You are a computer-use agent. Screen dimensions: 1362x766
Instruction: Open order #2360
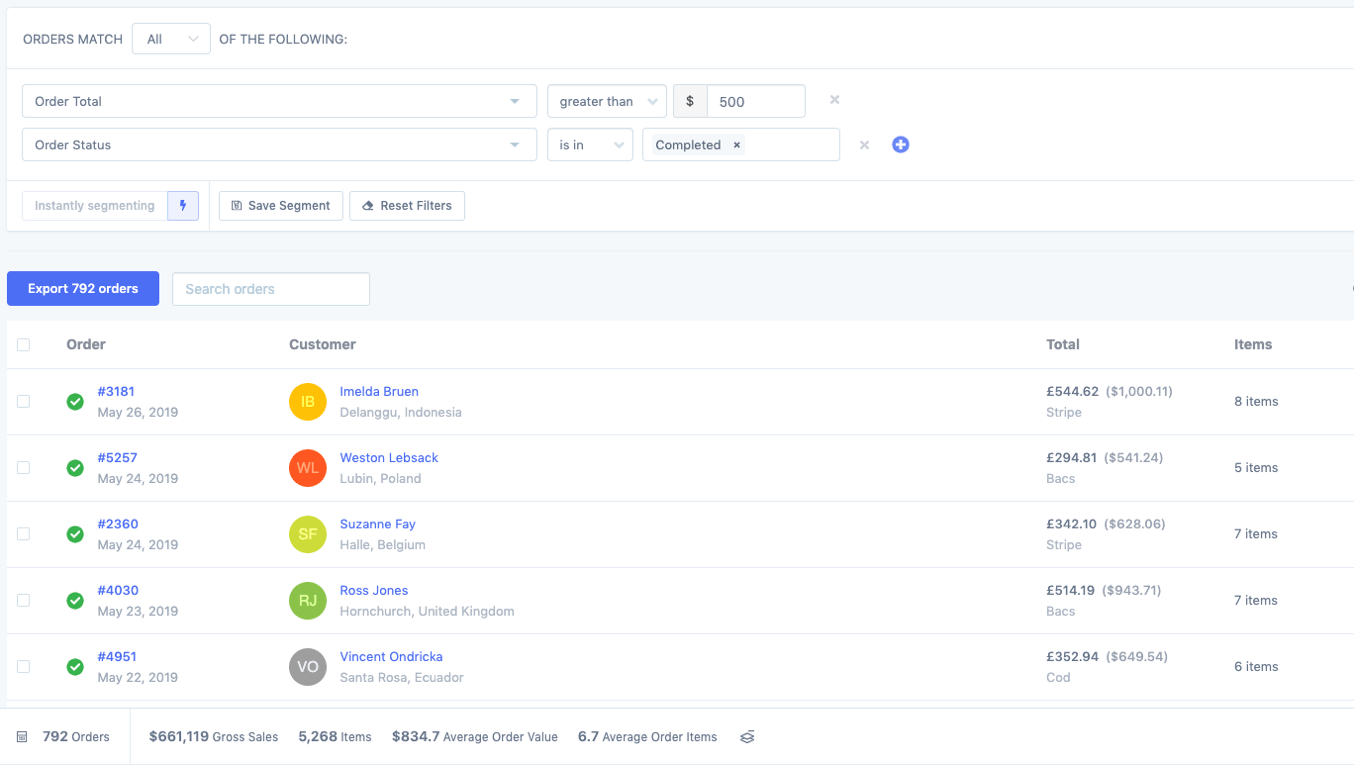117,523
